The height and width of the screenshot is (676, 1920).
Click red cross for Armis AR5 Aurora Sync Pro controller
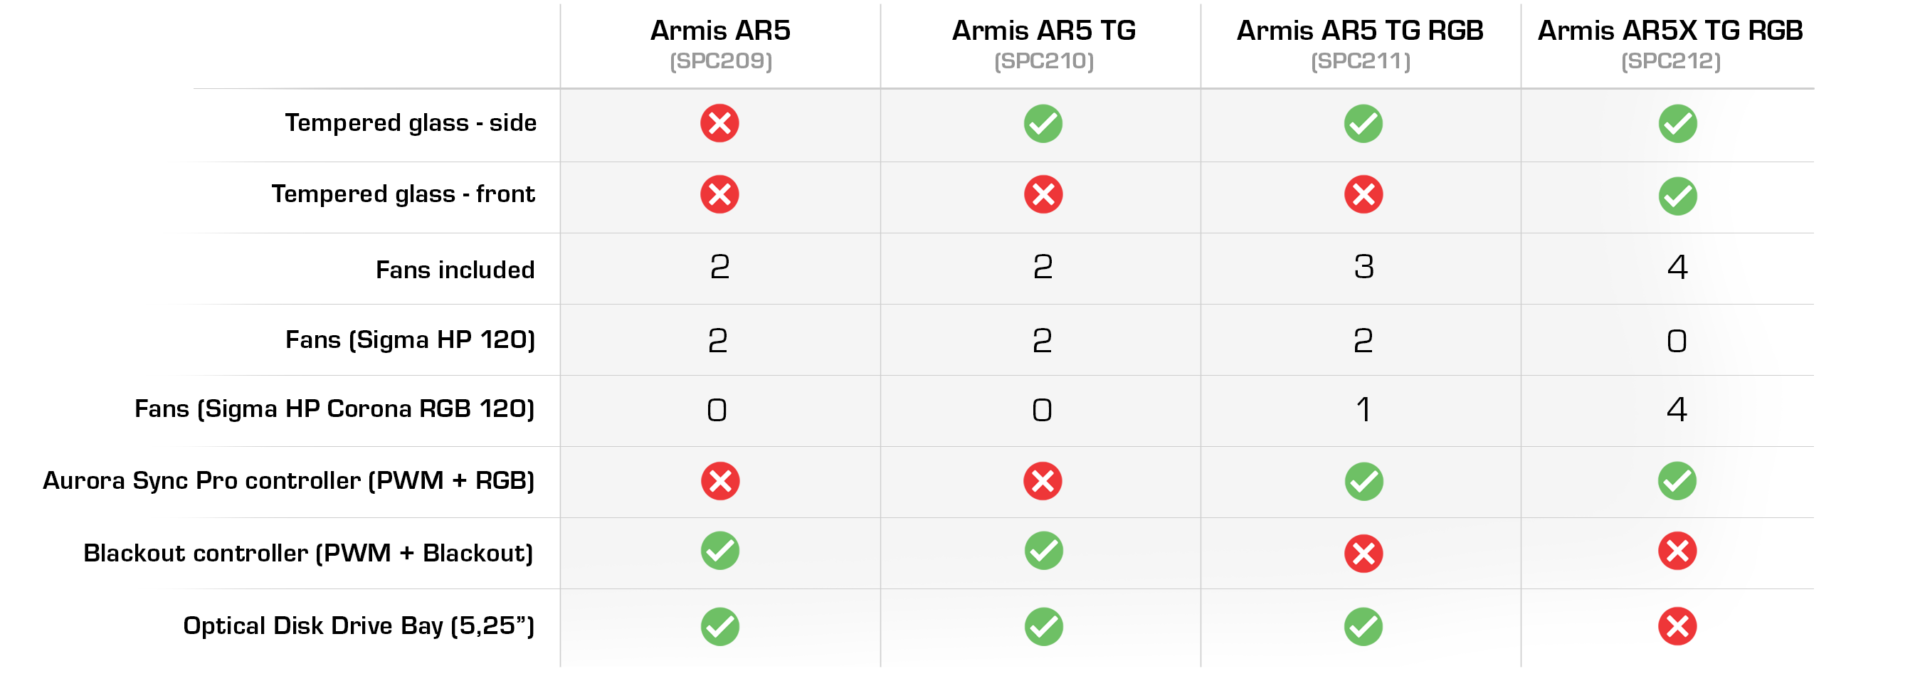click(720, 481)
